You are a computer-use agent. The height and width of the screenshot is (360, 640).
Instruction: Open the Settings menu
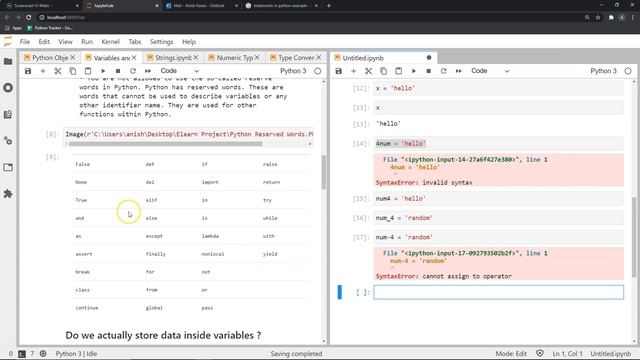click(x=162, y=42)
